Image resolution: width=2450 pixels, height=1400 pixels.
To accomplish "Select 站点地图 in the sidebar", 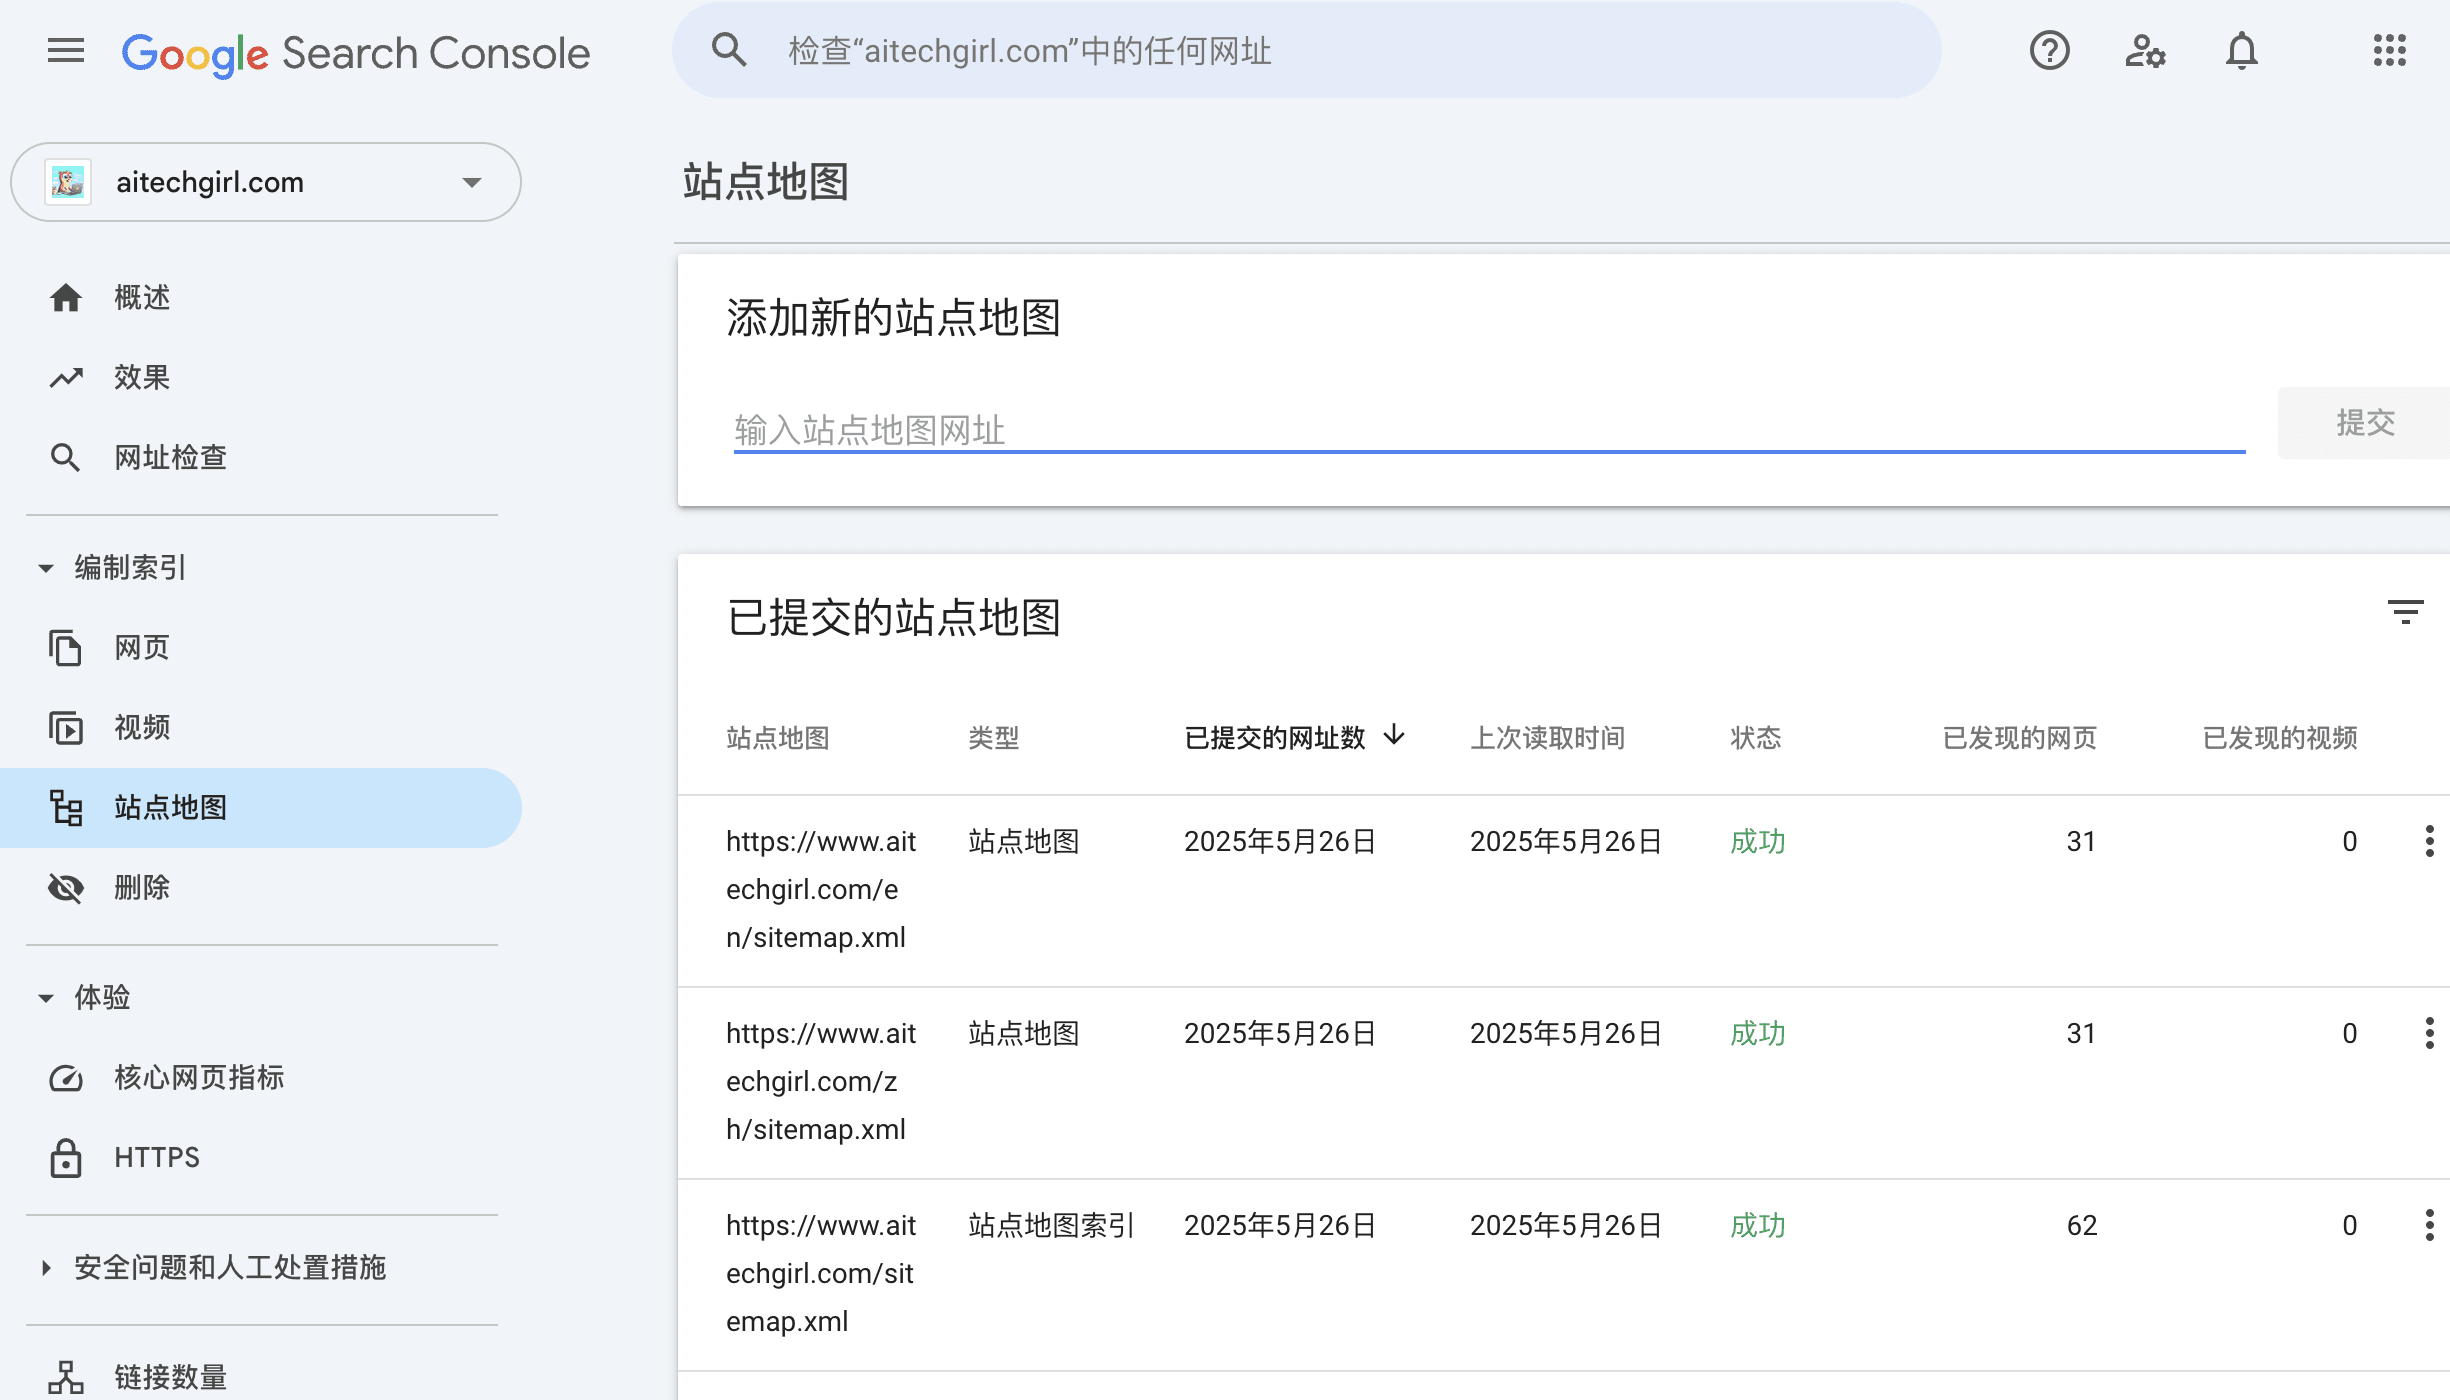I will tap(261, 808).
